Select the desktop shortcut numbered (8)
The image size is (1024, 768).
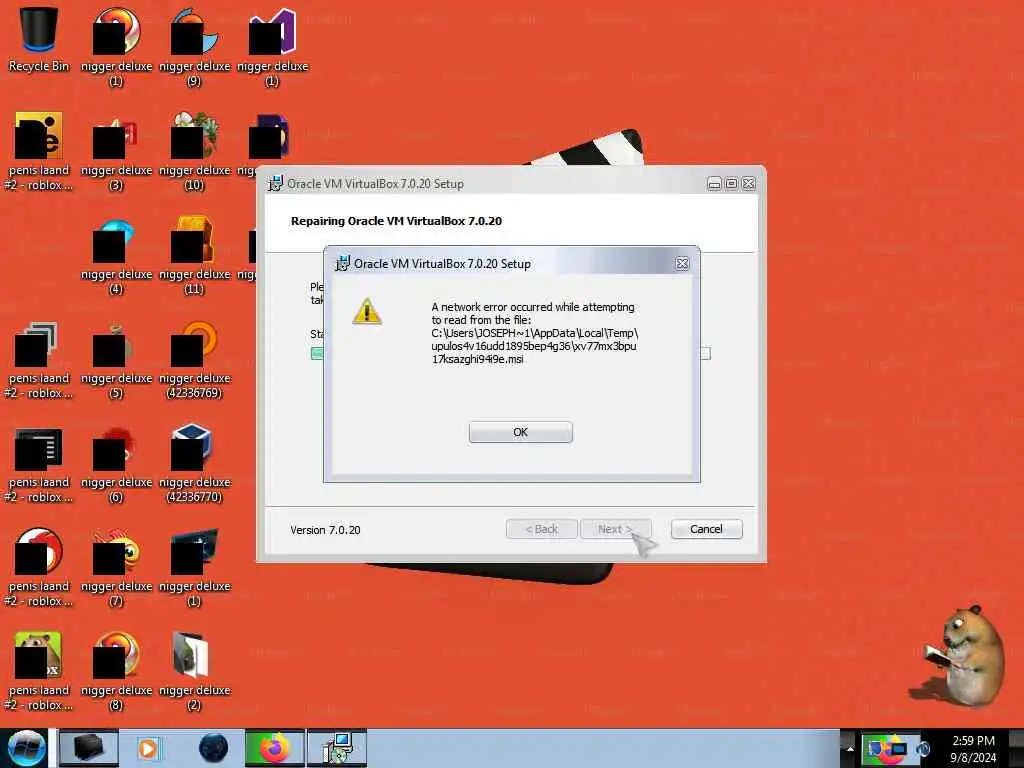point(116,672)
